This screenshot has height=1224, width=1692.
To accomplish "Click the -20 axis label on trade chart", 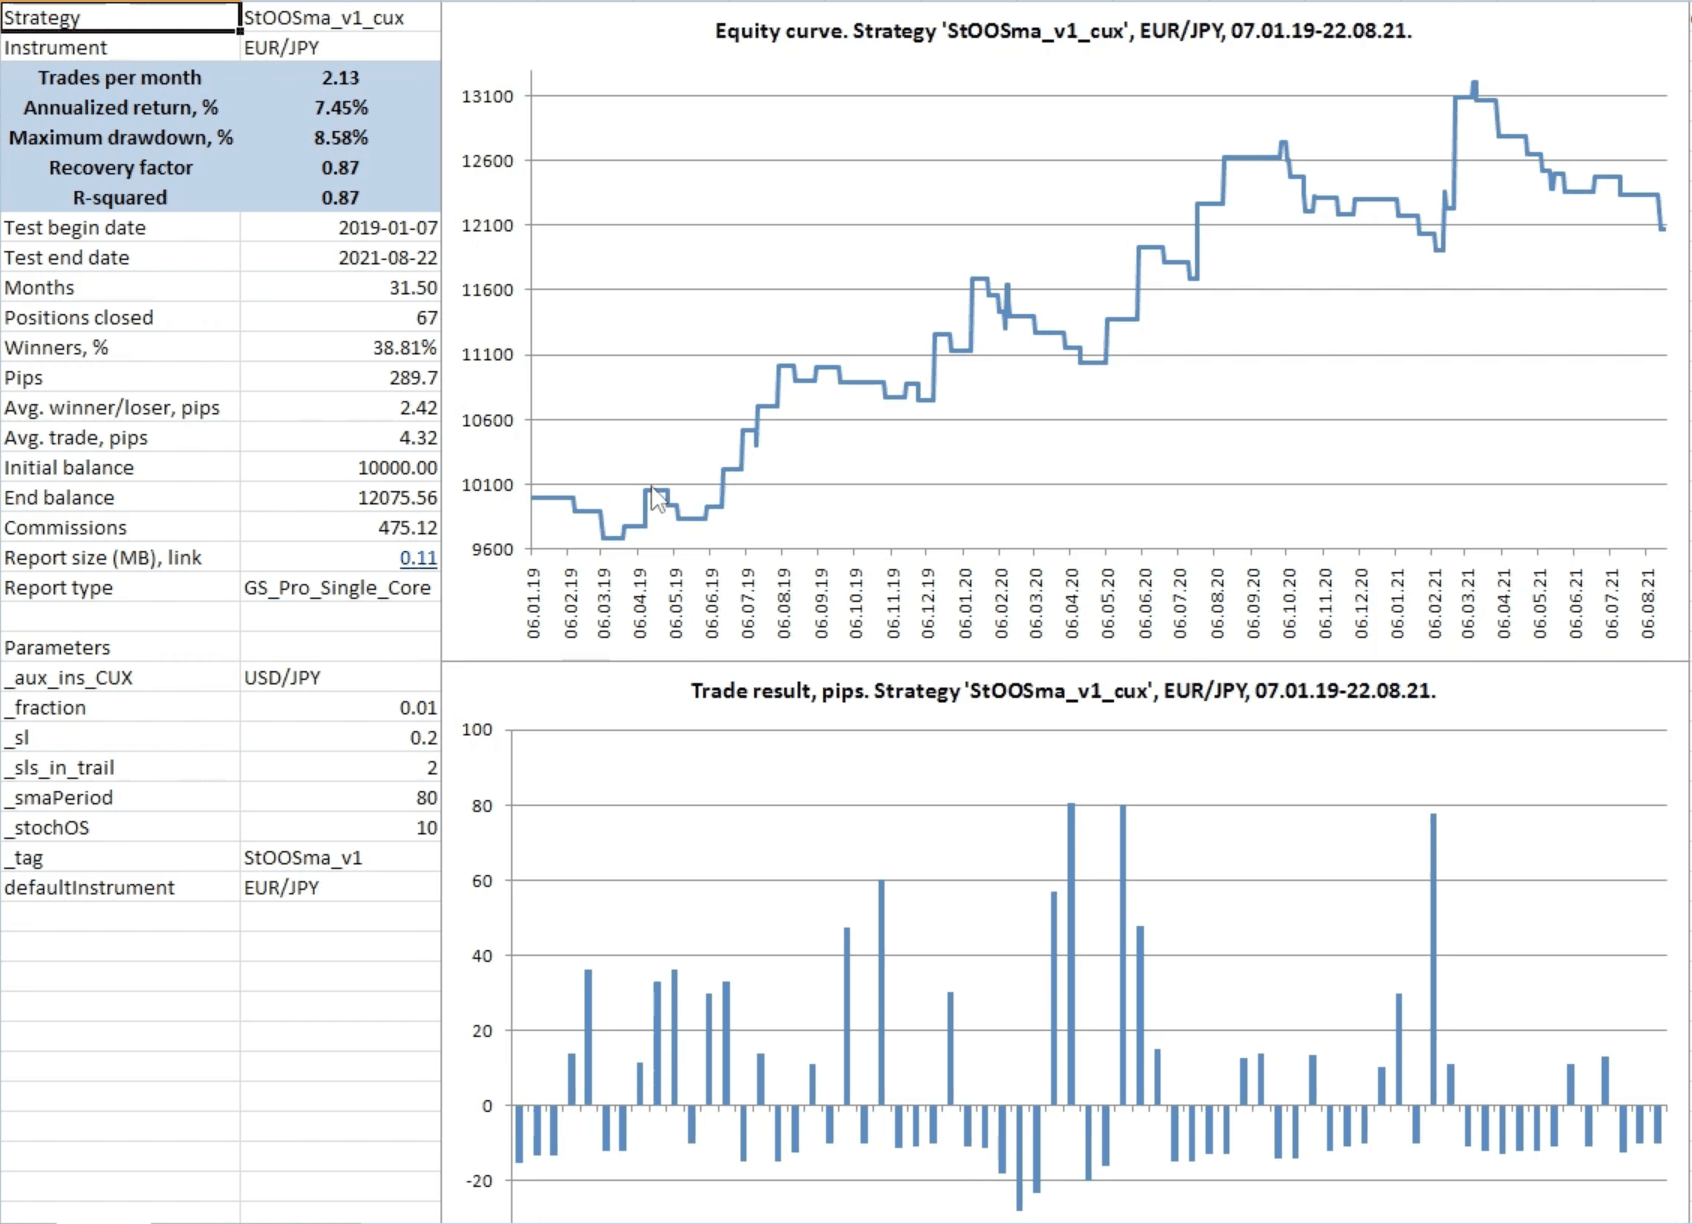I will pos(480,1180).
